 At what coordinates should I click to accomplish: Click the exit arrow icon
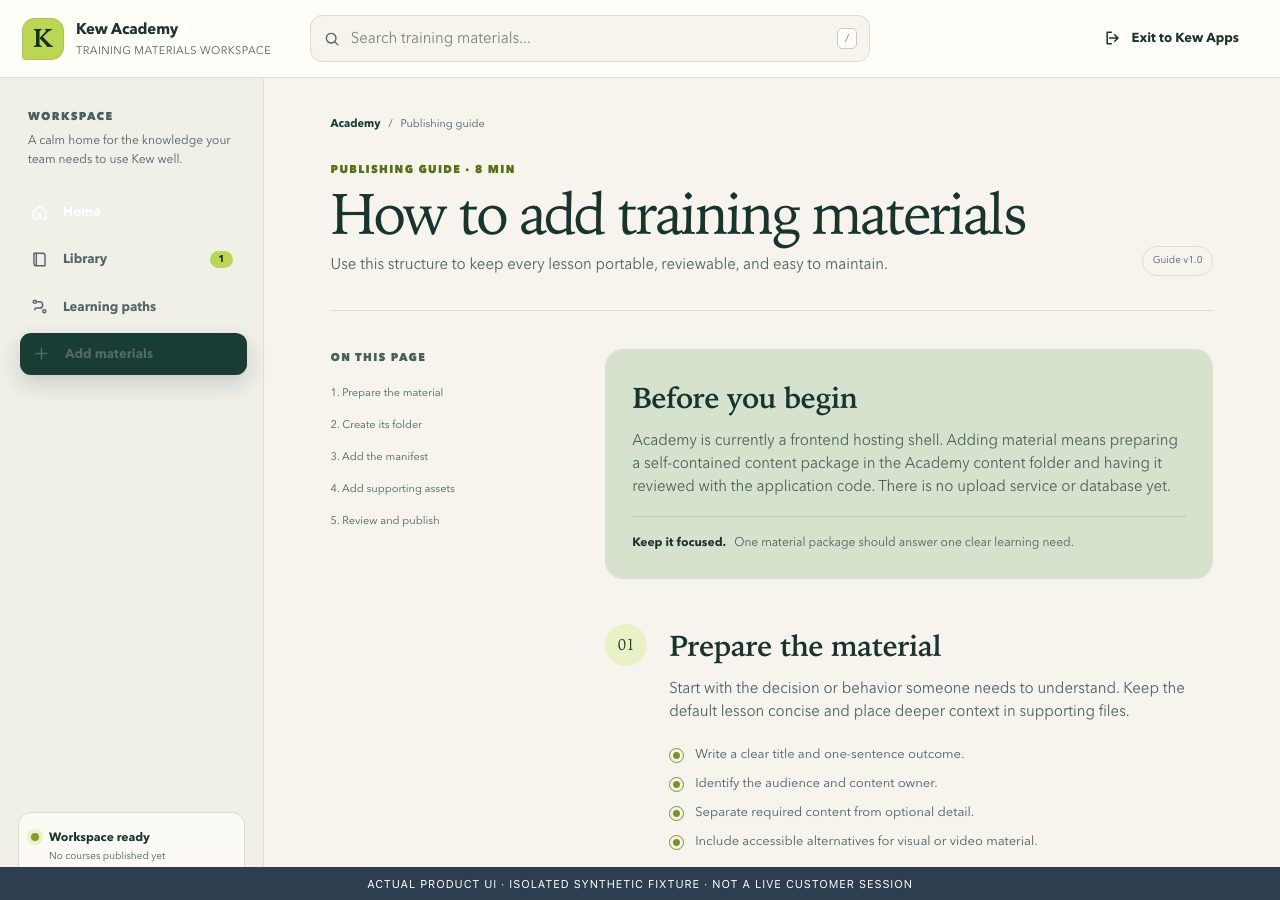point(1112,38)
